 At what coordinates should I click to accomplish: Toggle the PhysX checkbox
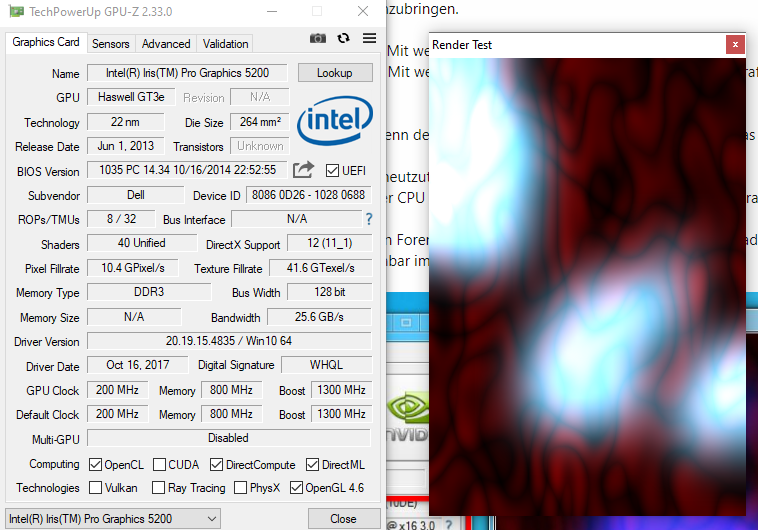(x=240, y=487)
